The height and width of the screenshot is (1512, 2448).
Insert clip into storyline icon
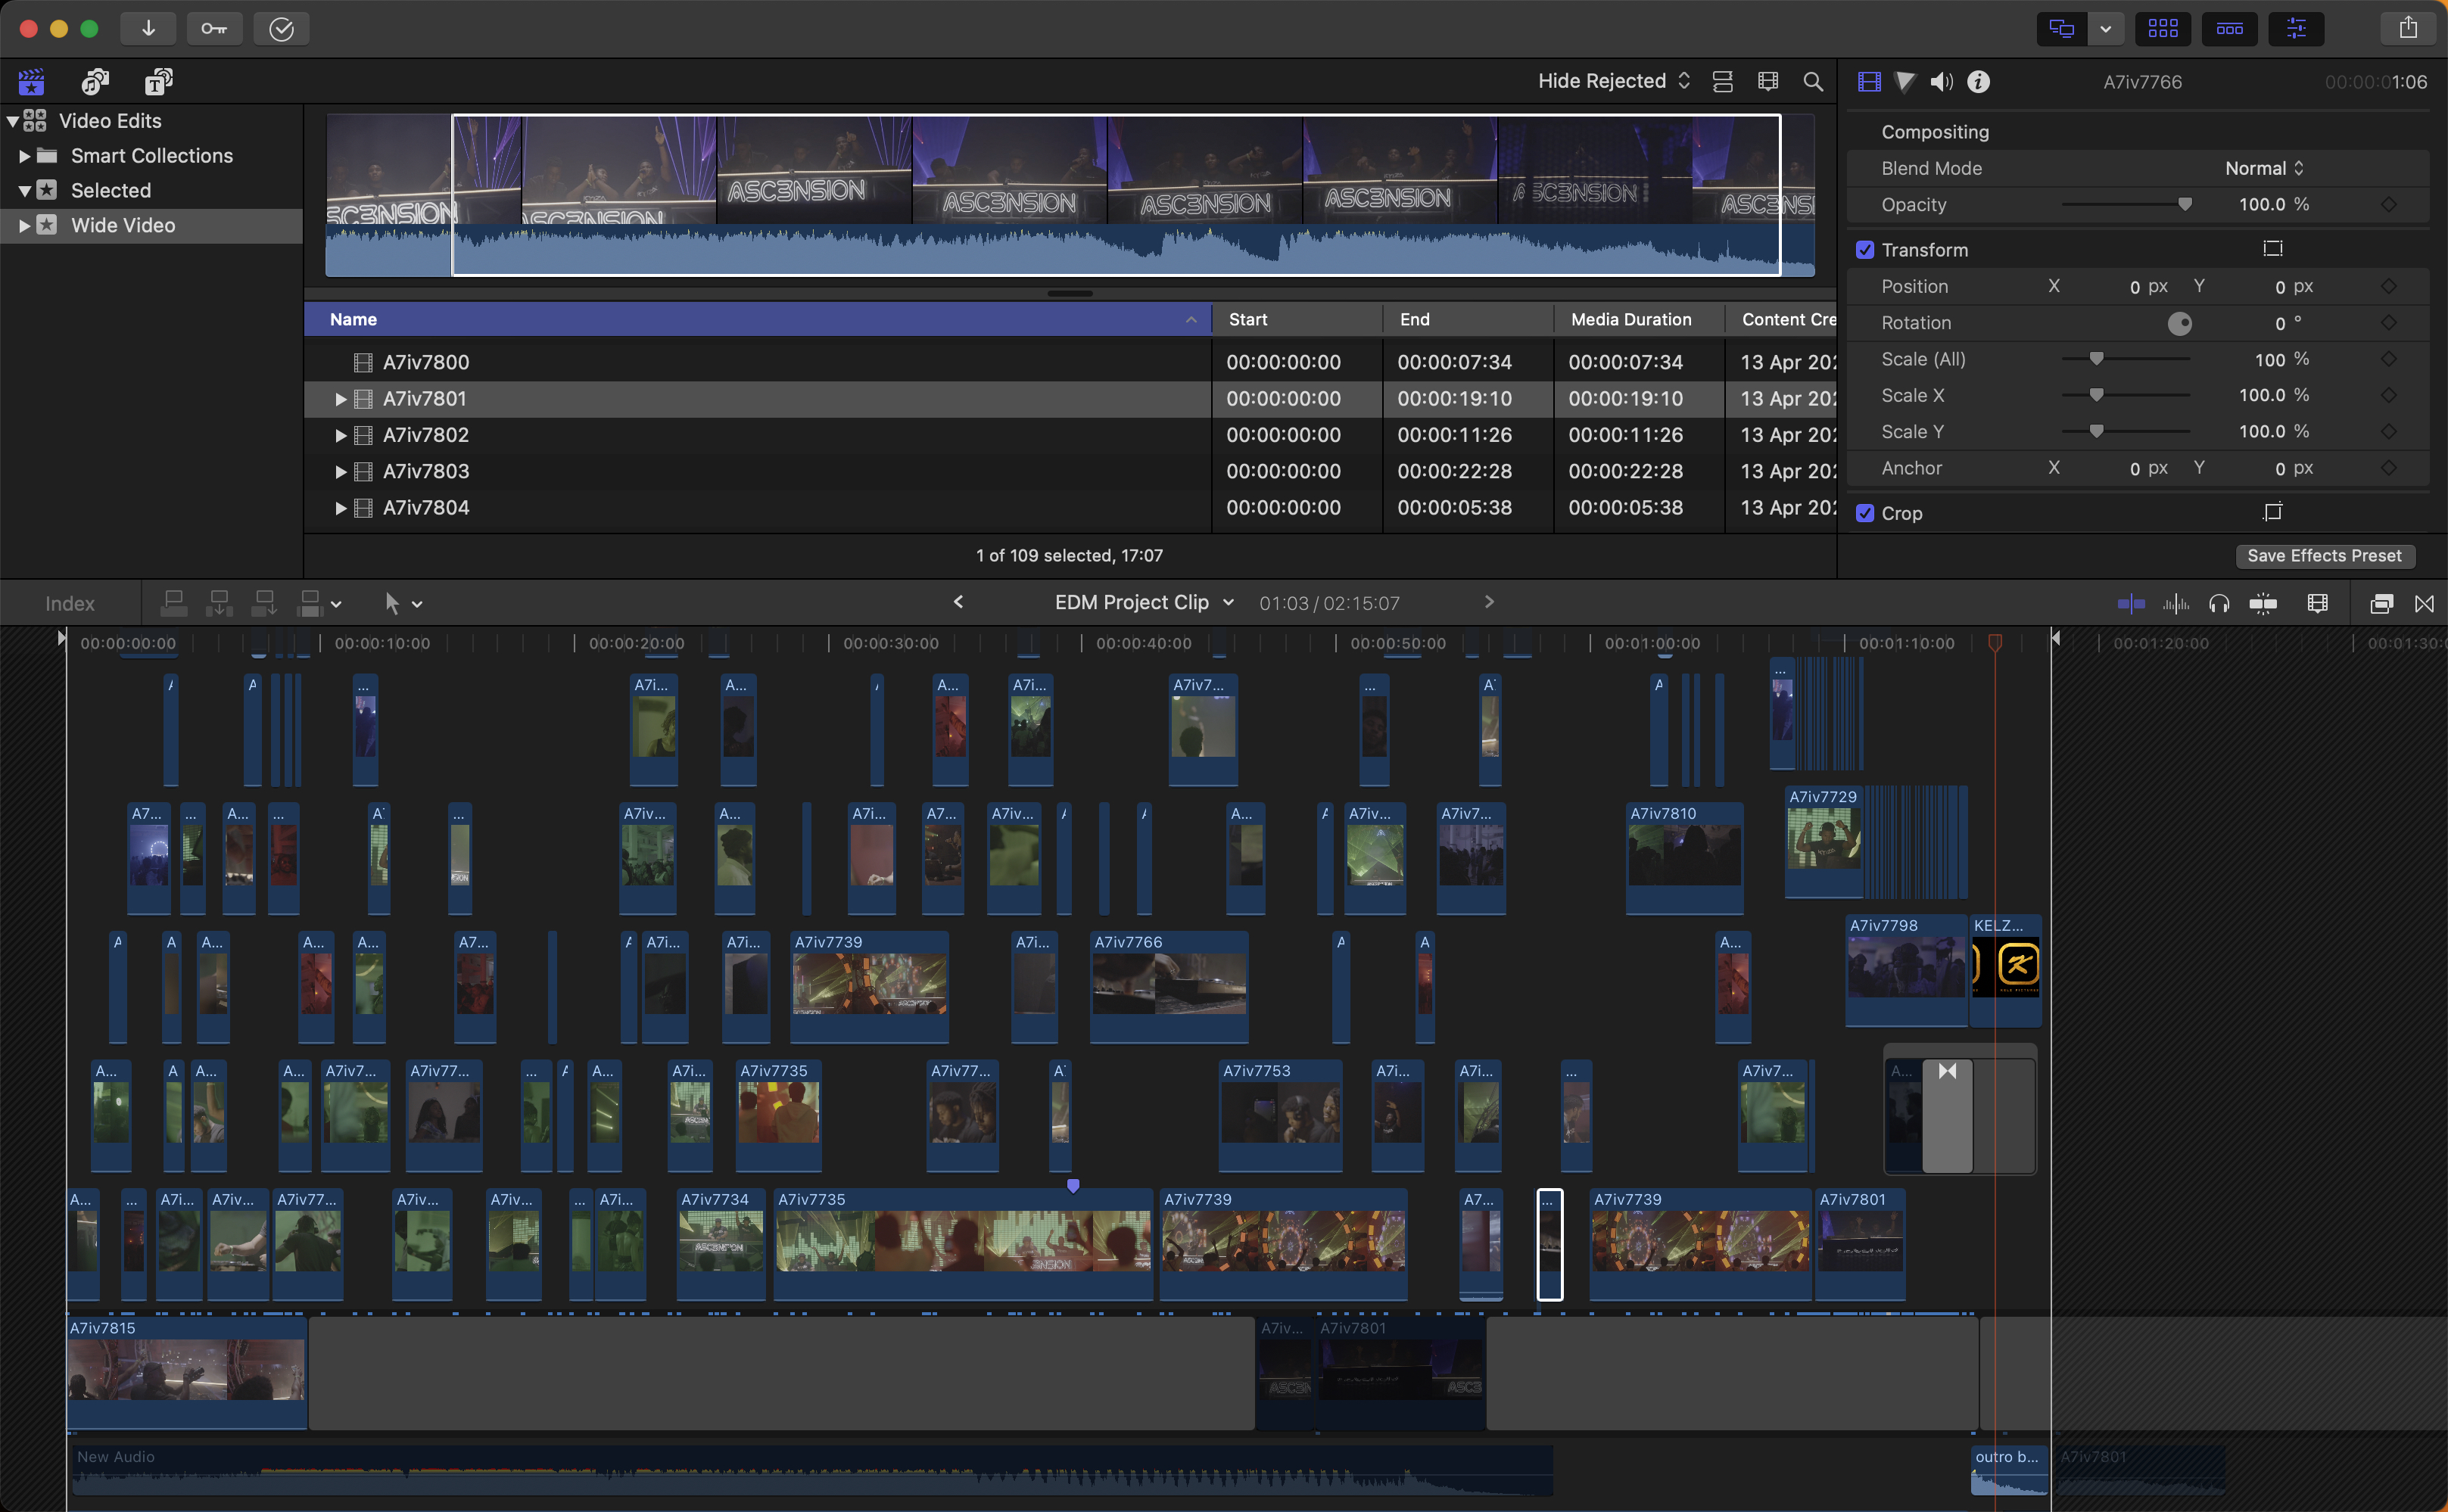[219, 603]
